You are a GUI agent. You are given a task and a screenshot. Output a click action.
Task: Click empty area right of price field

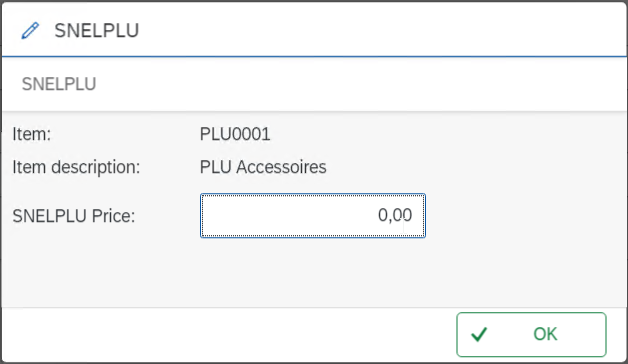coord(525,215)
